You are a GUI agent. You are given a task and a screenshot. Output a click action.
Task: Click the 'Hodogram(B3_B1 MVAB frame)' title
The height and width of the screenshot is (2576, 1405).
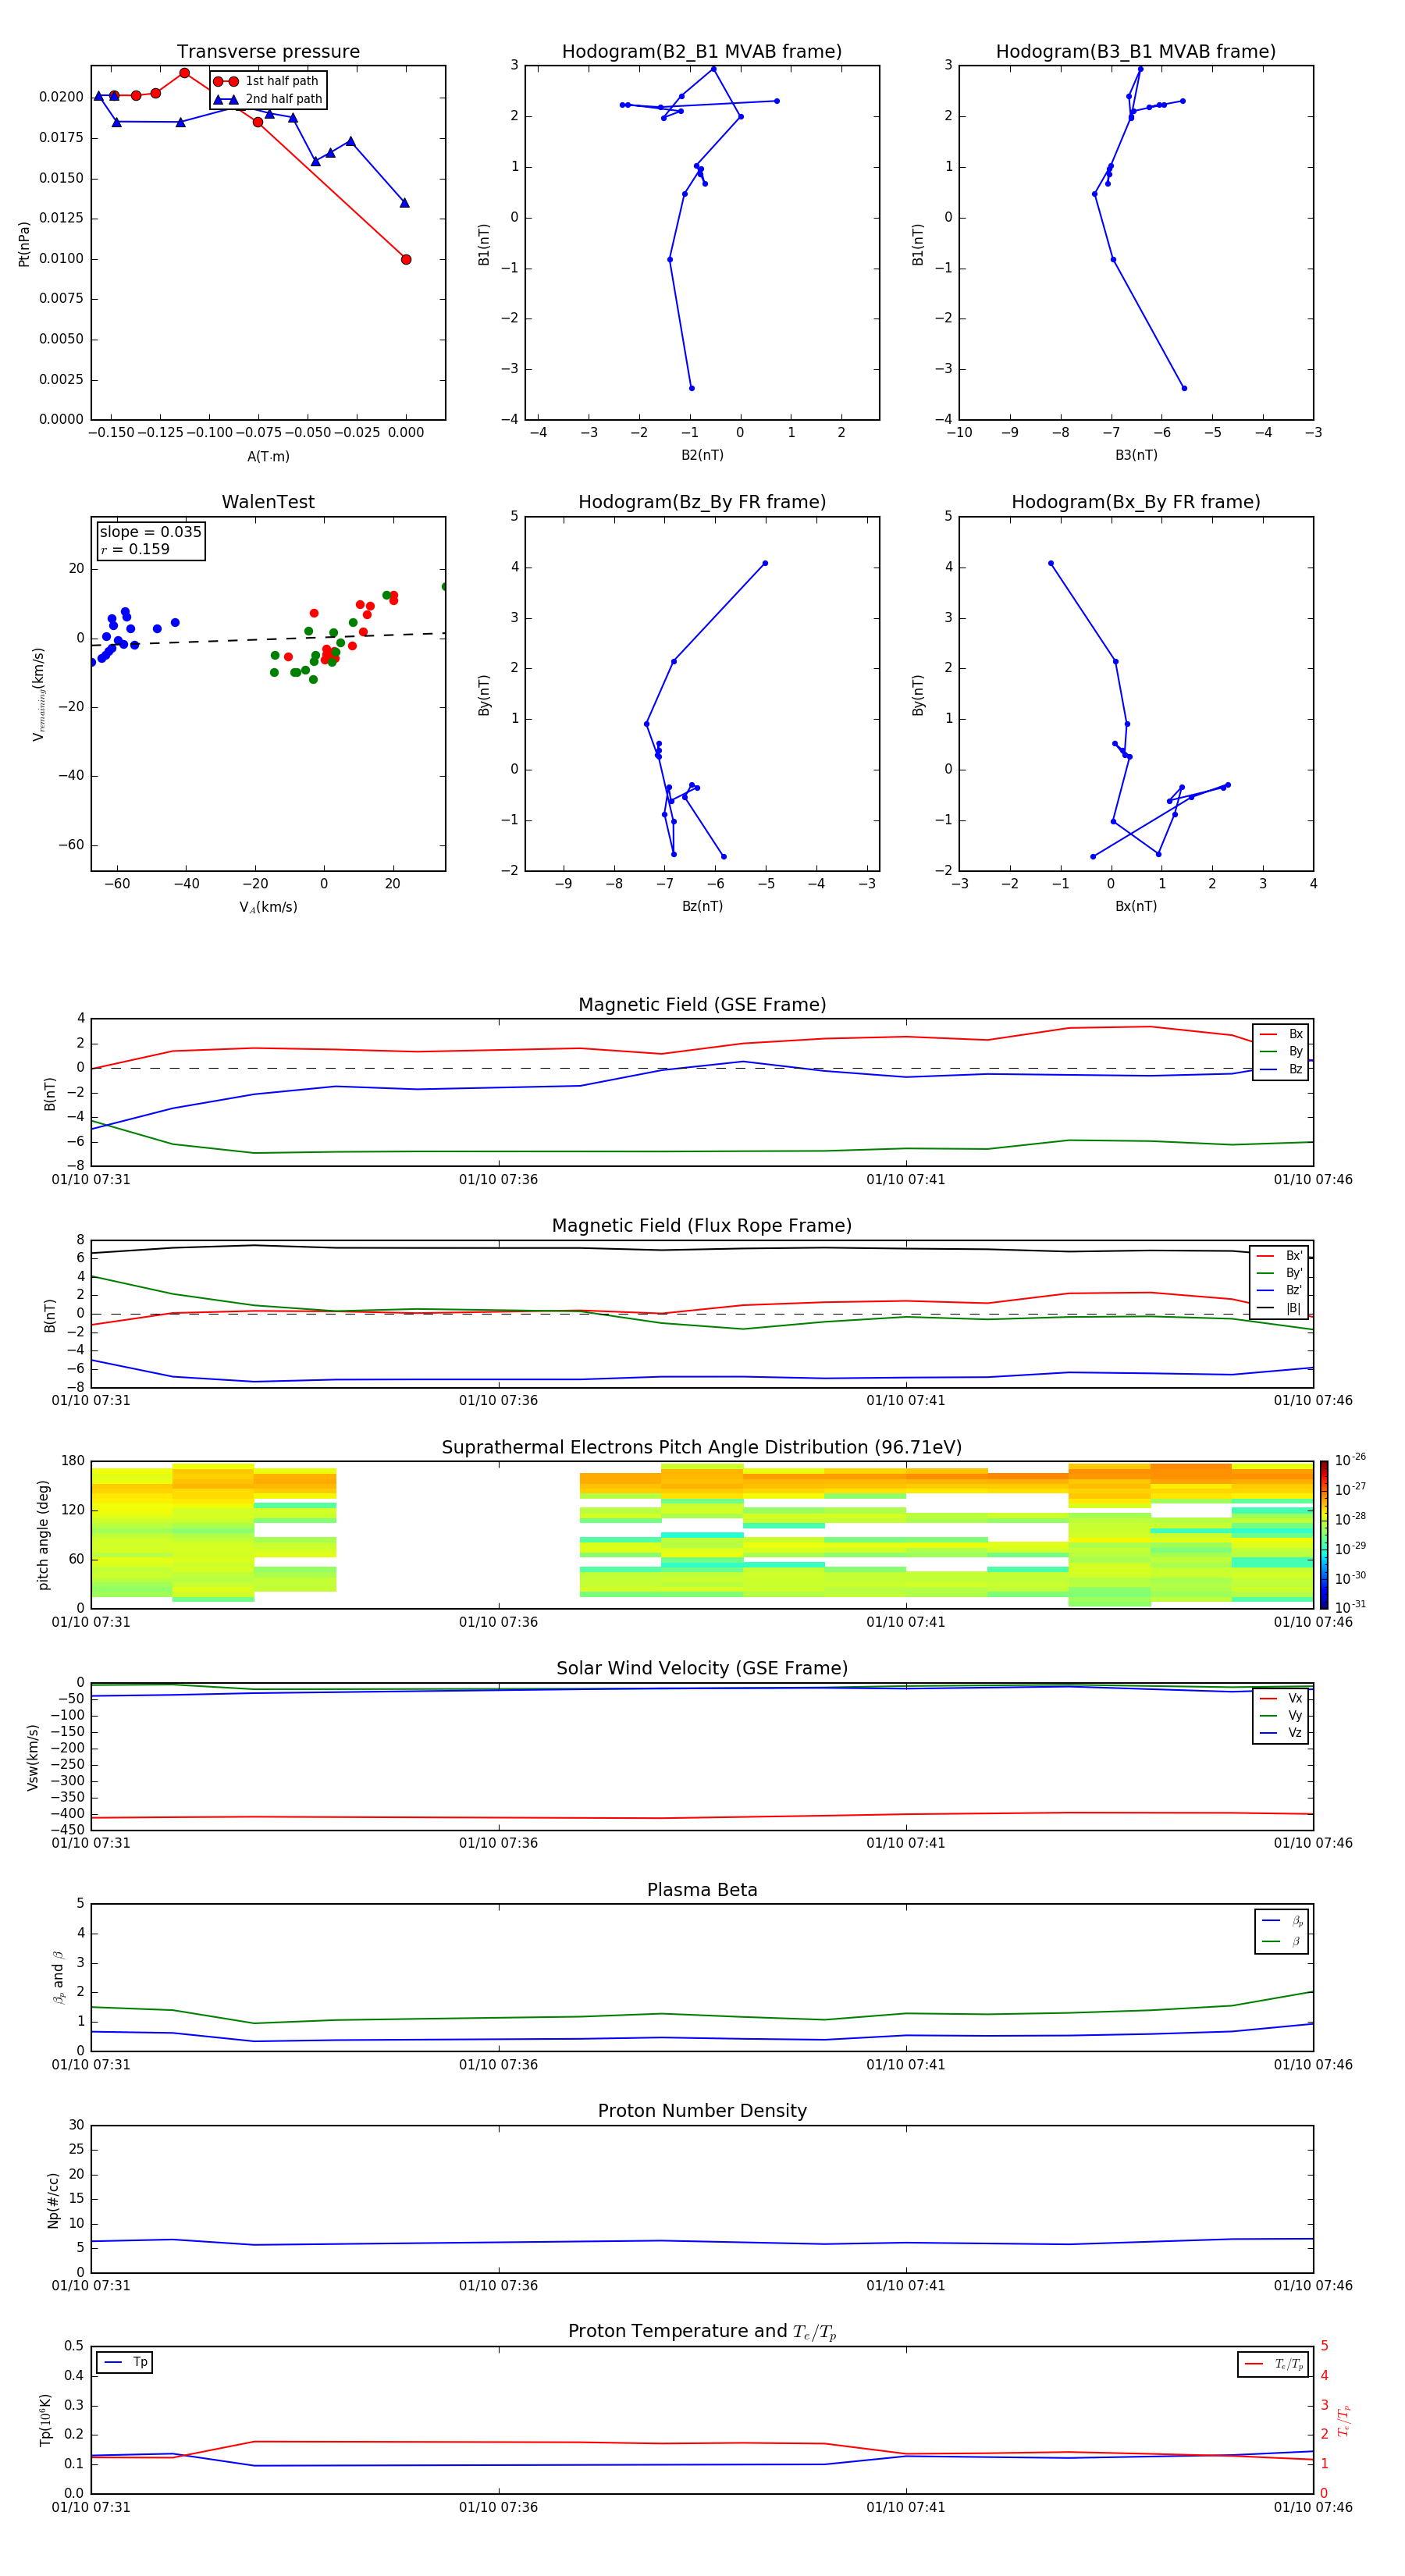[x=1136, y=51]
